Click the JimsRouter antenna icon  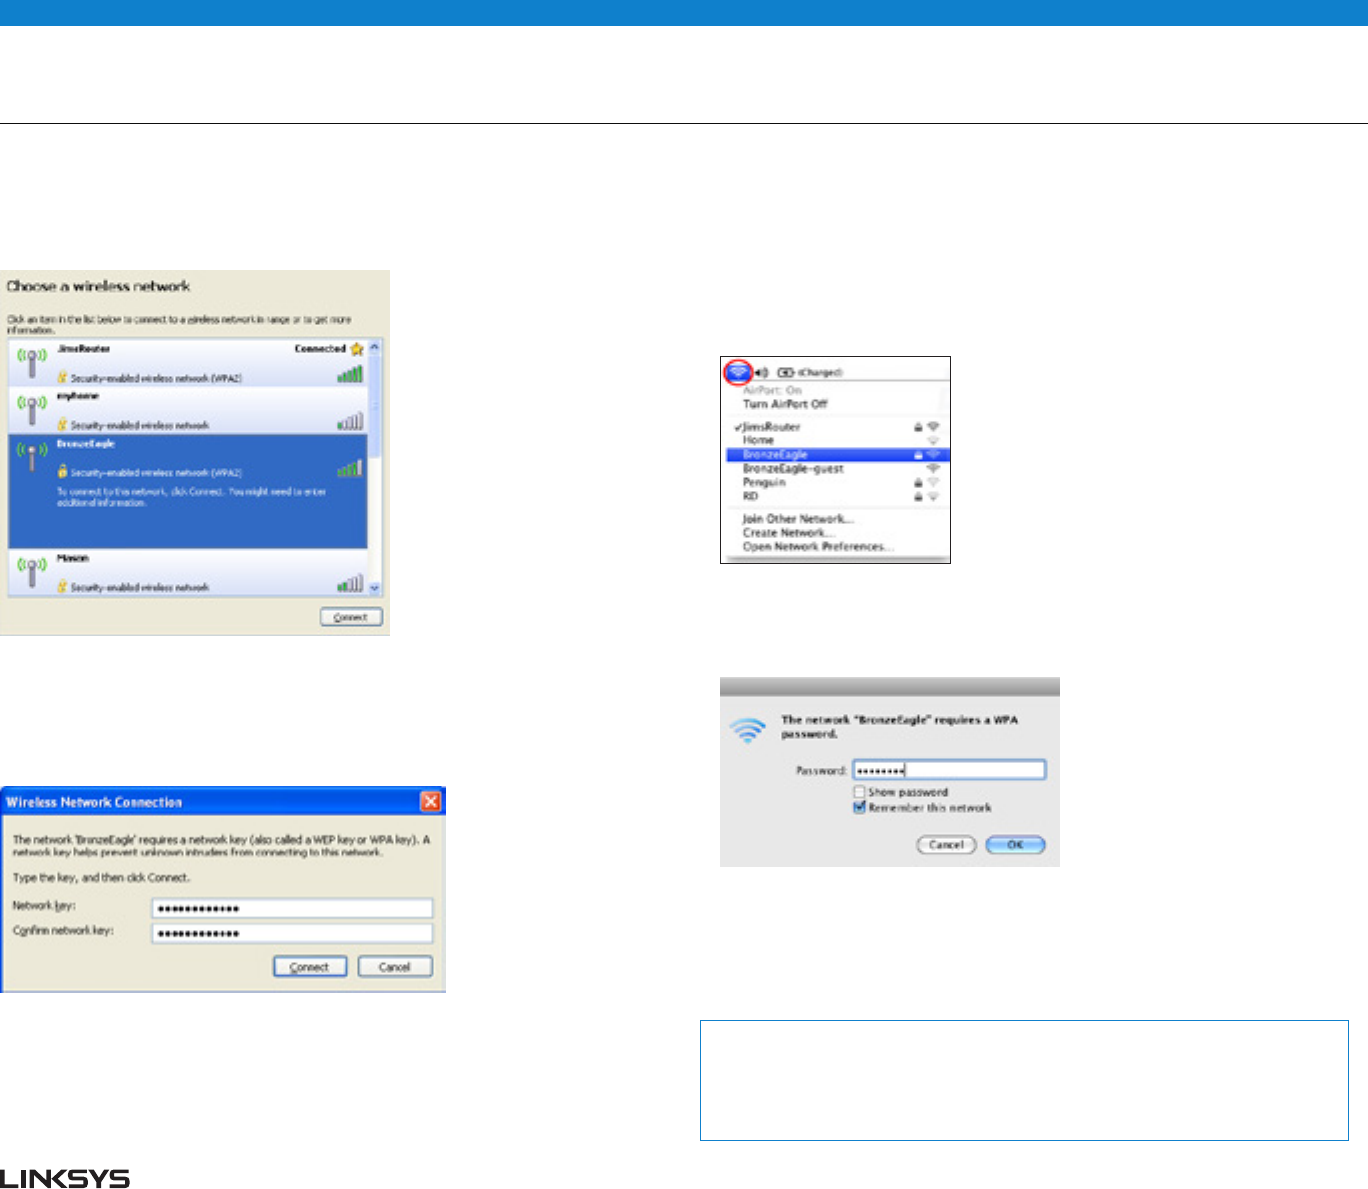point(31,363)
